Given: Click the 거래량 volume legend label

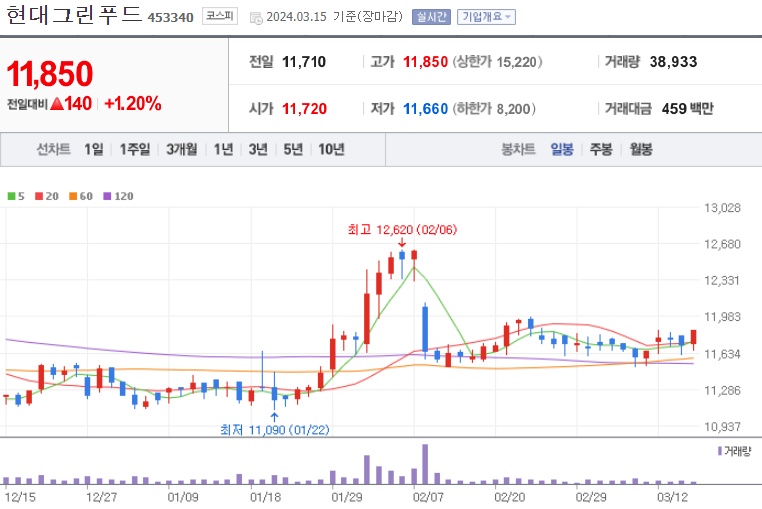Looking at the screenshot, I should 734,451.
